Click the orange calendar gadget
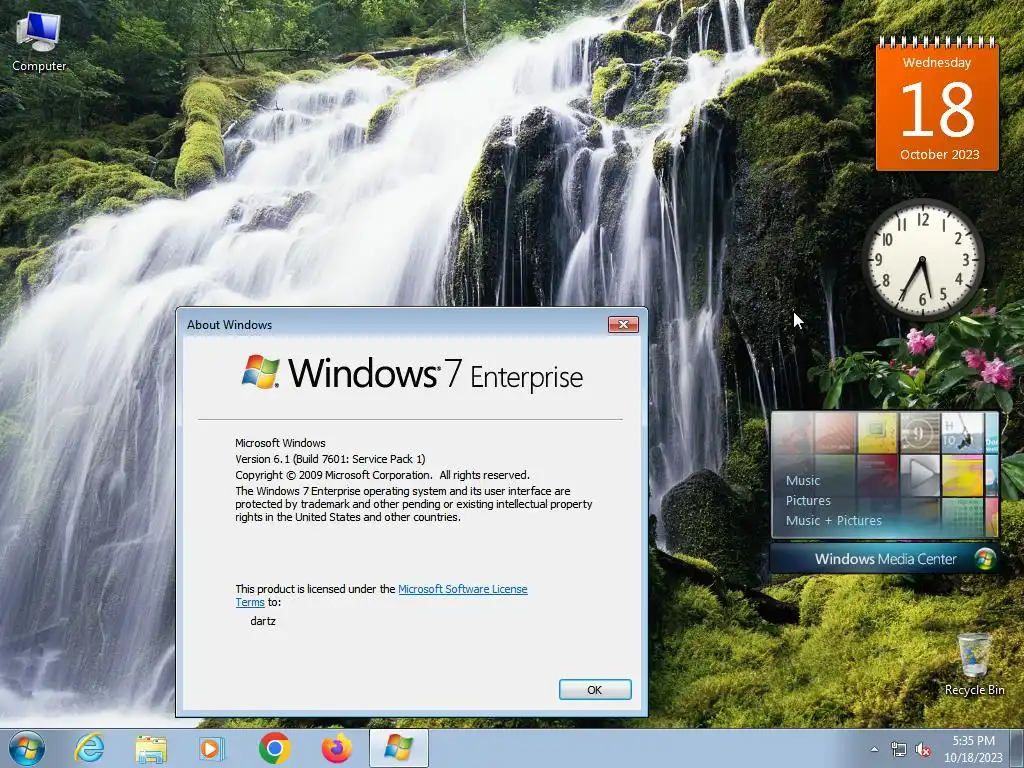The height and width of the screenshot is (768, 1024). 937,104
